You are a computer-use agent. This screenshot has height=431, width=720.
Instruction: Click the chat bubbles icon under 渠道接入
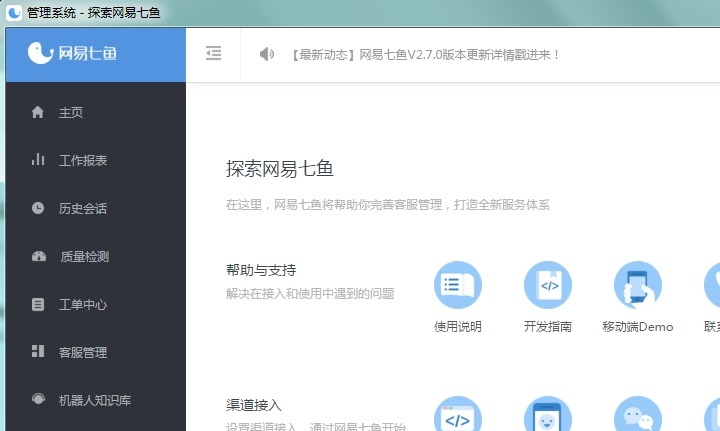pyautogui.click(x=638, y=414)
